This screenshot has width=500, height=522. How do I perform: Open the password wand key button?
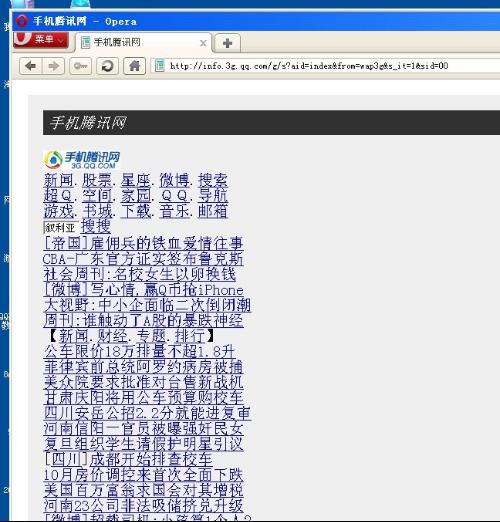coord(80,66)
